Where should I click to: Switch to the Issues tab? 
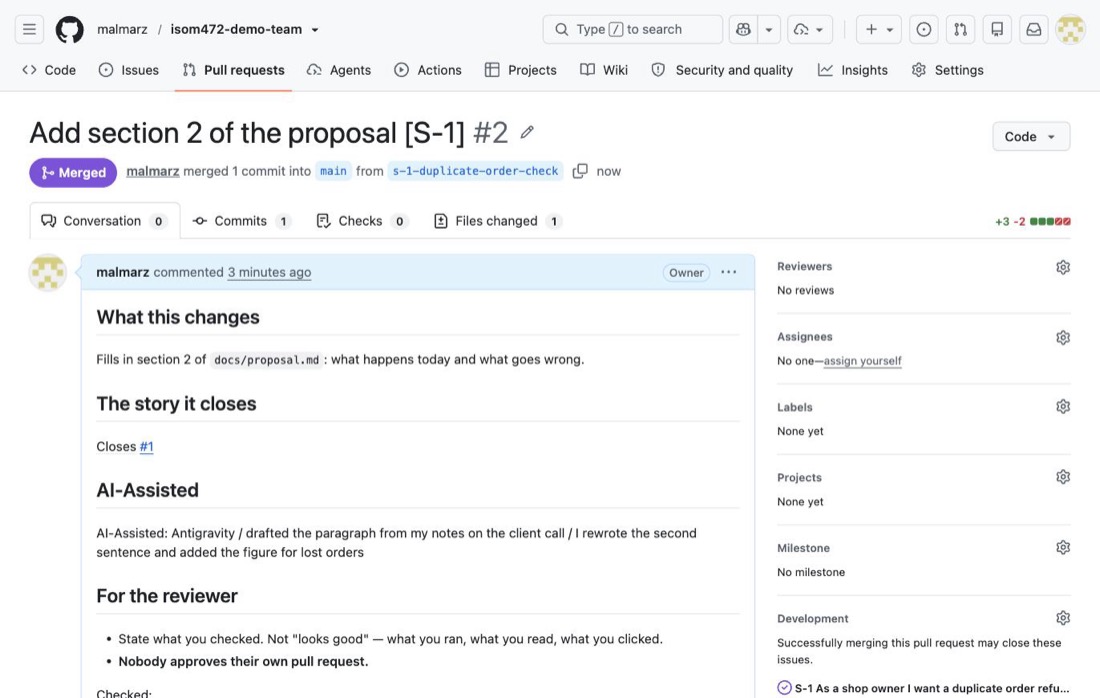point(129,70)
